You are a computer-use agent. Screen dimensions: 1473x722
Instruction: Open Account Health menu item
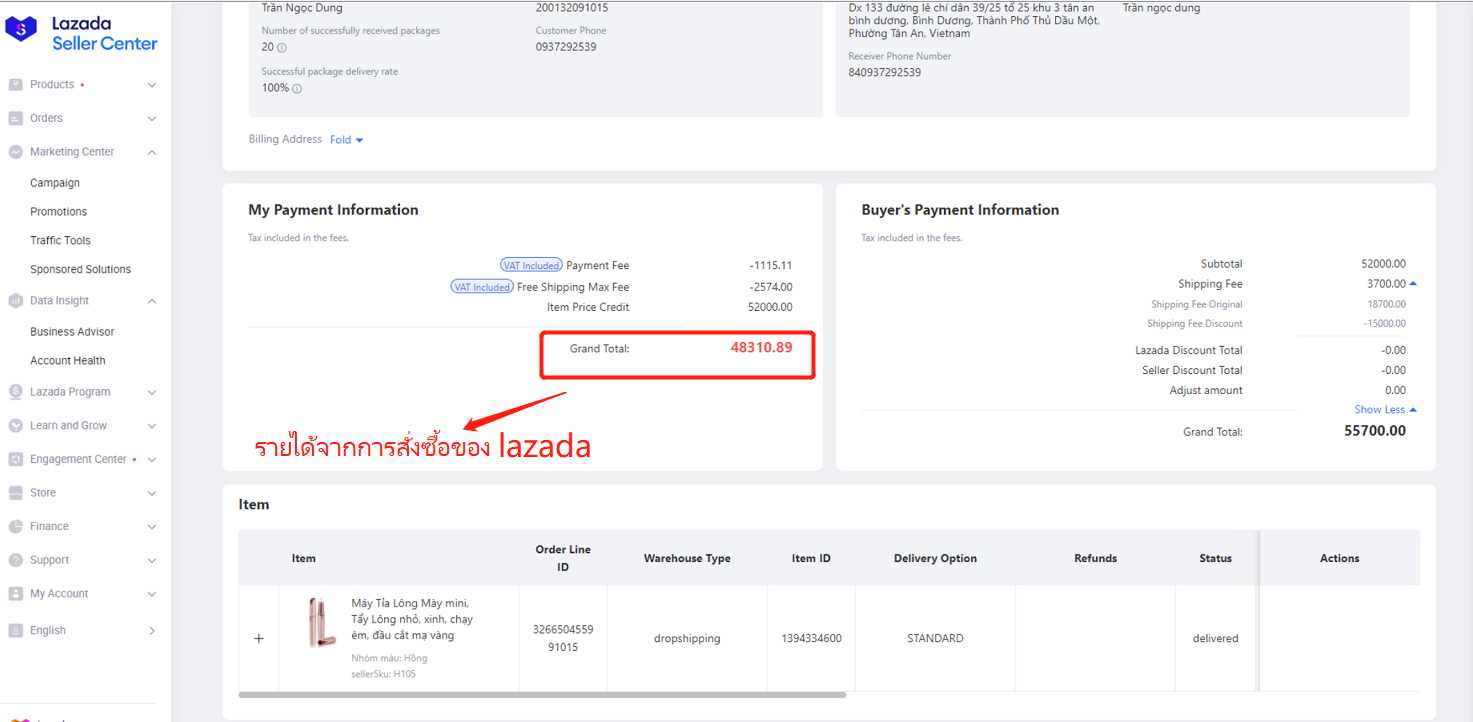[67, 361]
